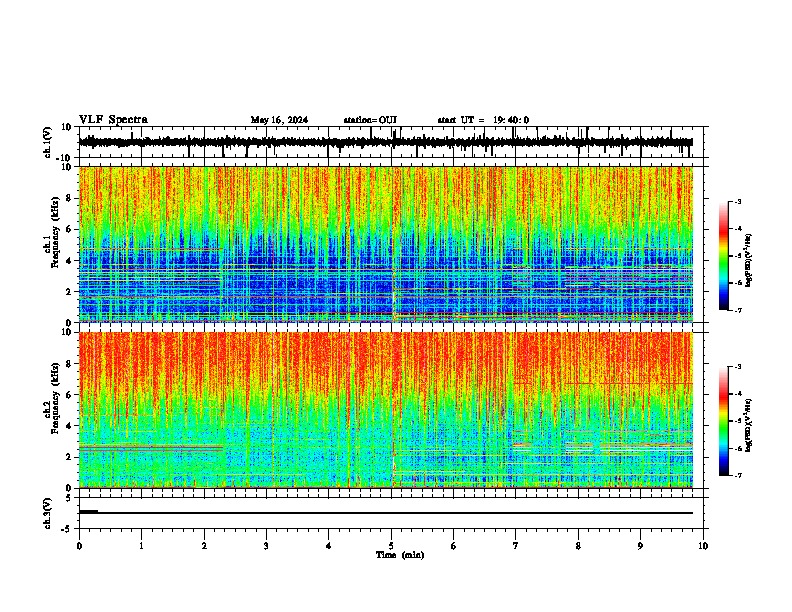Screen dimensions: 792x612
Task: Click the "Time (min)" axis label
Action: coord(400,555)
